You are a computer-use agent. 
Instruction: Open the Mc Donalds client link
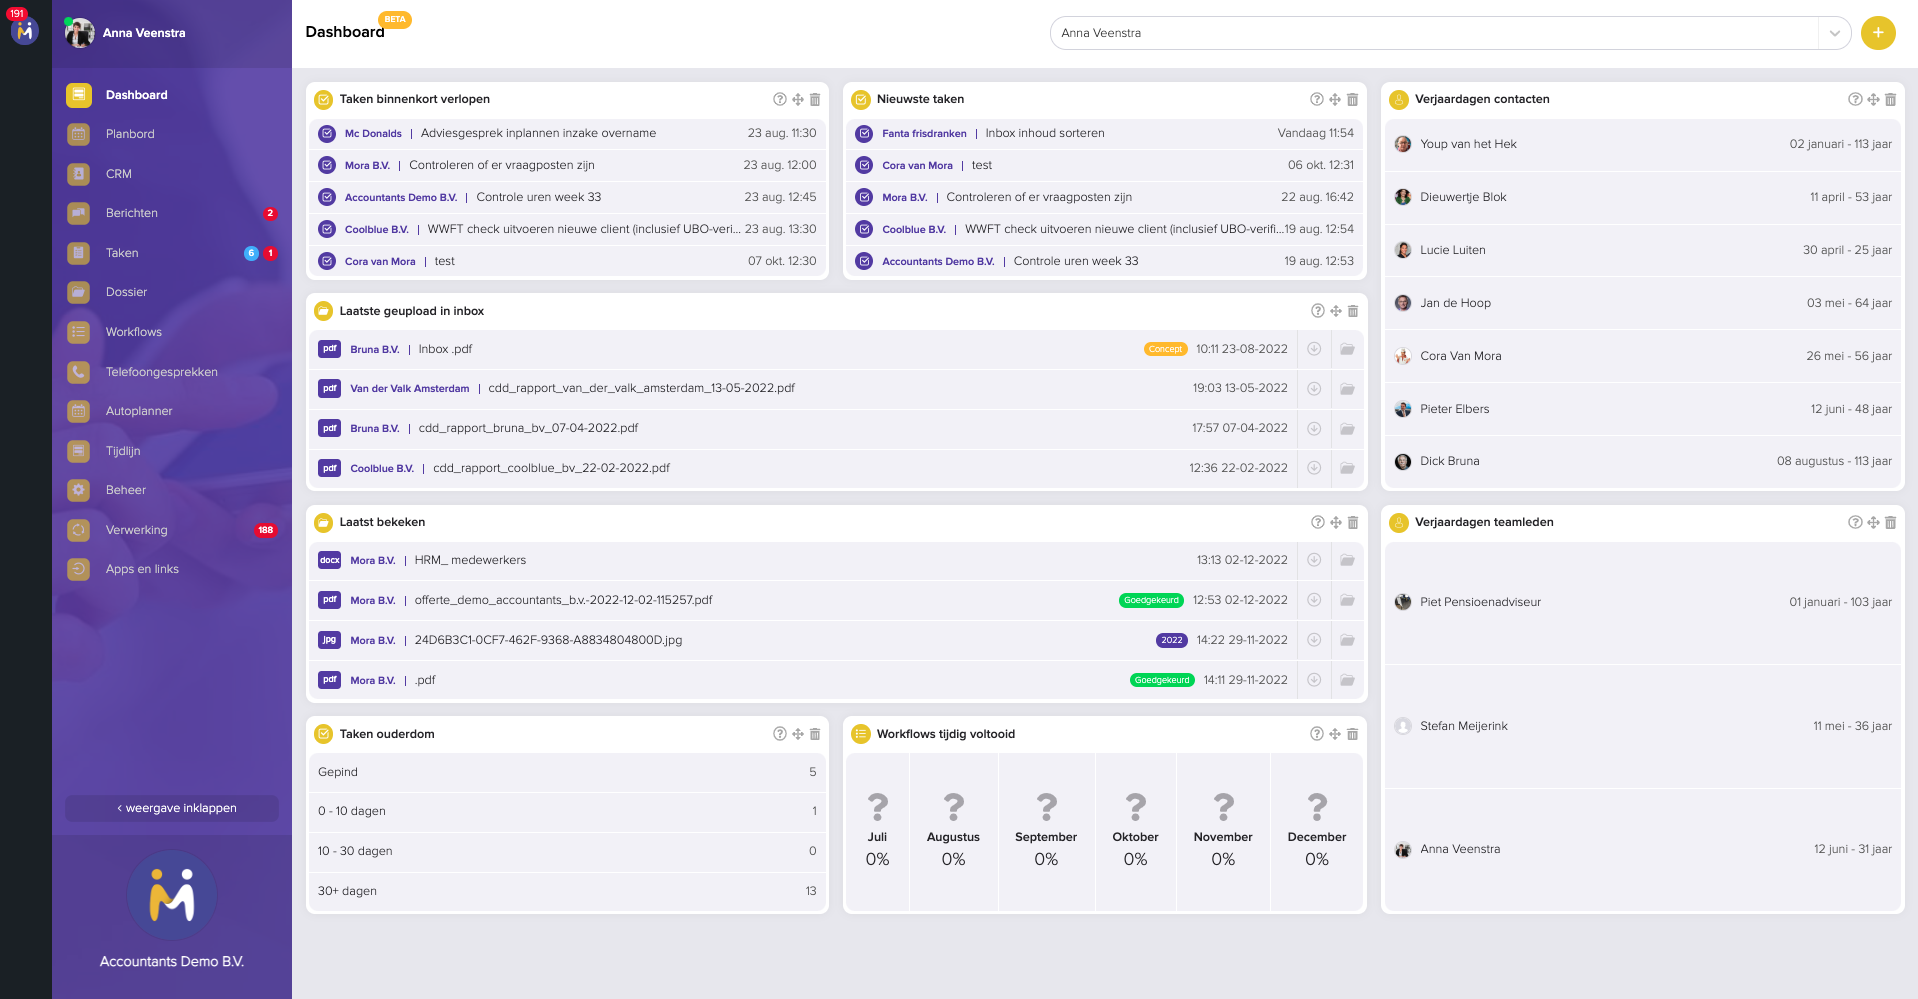(x=373, y=133)
